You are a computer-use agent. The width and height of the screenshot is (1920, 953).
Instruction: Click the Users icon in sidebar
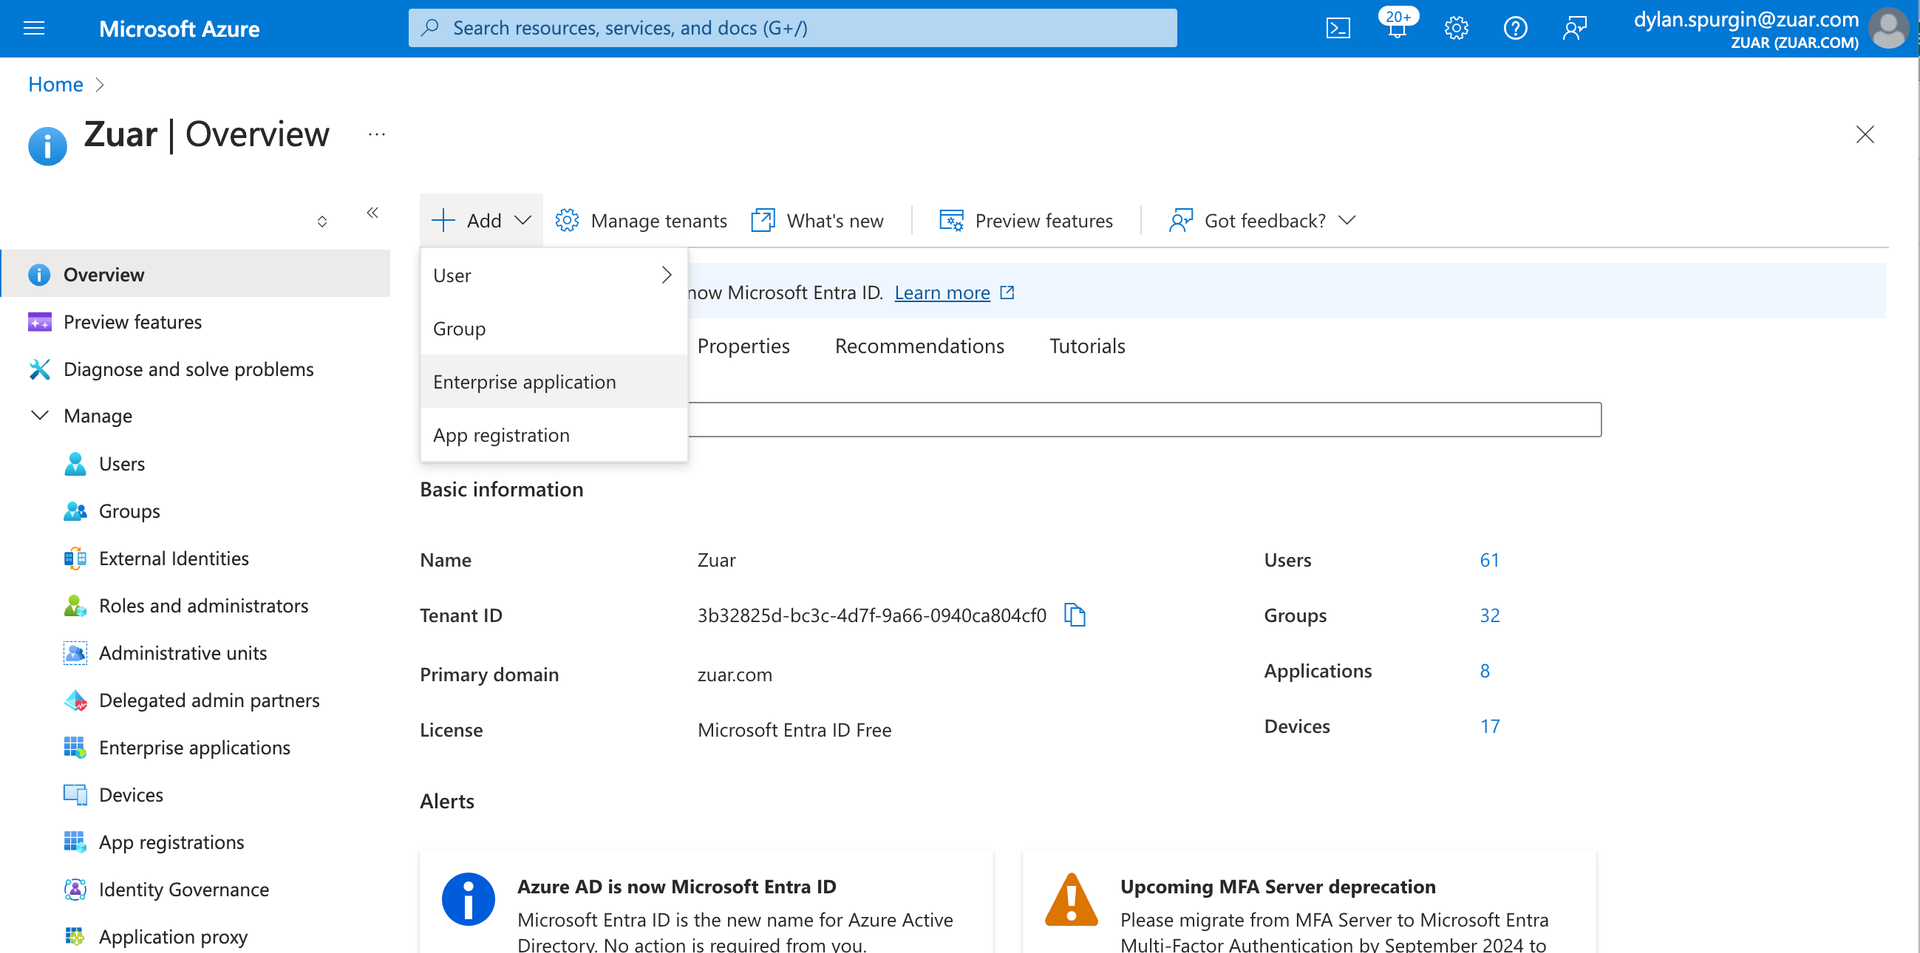[75, 464]
